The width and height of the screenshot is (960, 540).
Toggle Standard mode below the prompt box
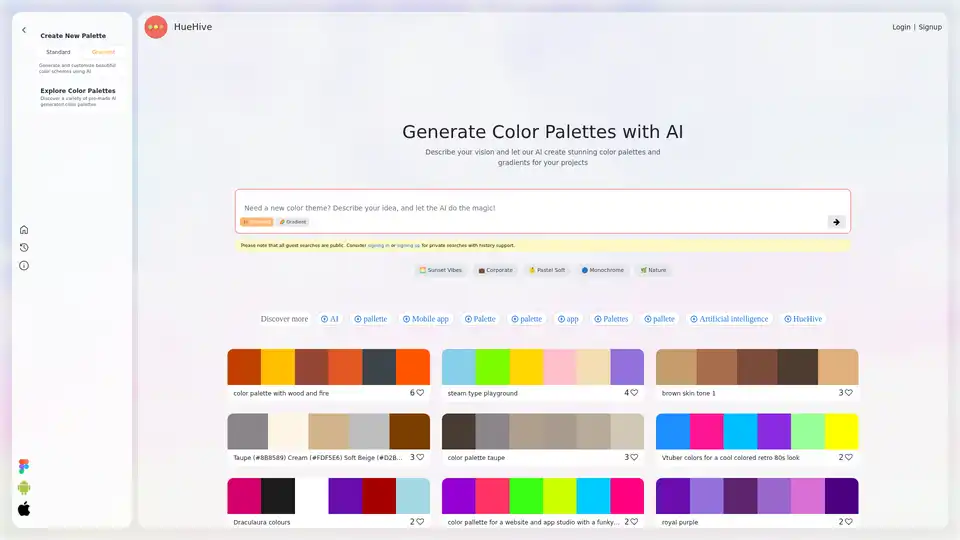point(256,222)
